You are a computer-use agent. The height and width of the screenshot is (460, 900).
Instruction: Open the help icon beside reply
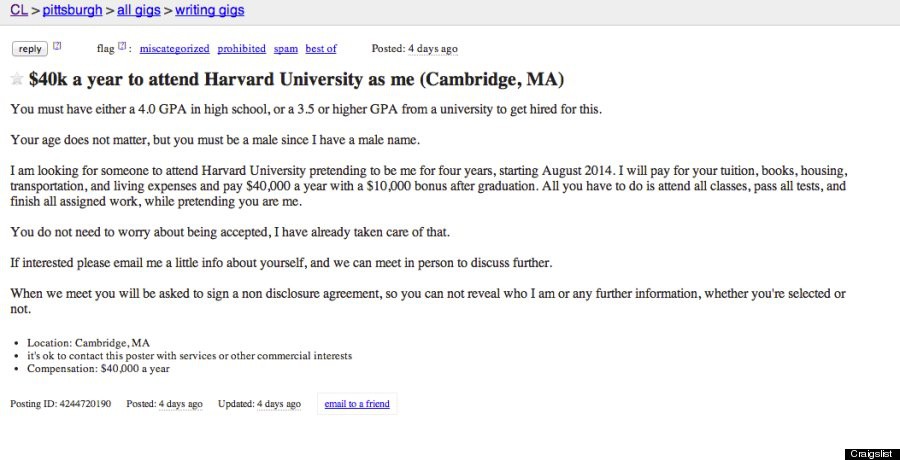point(57,46)
